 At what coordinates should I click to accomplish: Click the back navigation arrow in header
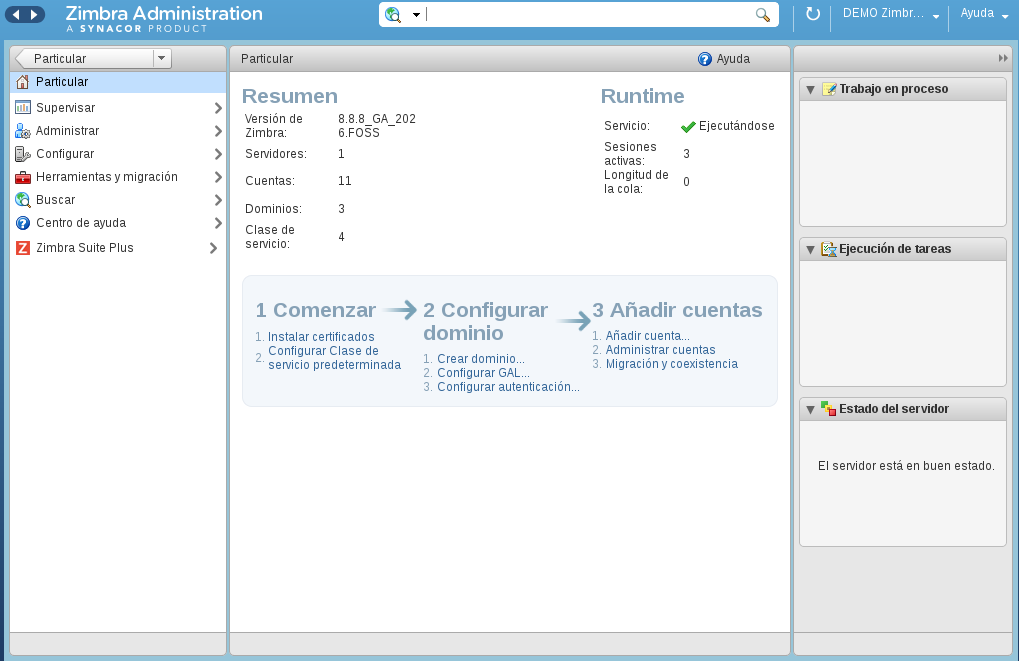(16, 14)
